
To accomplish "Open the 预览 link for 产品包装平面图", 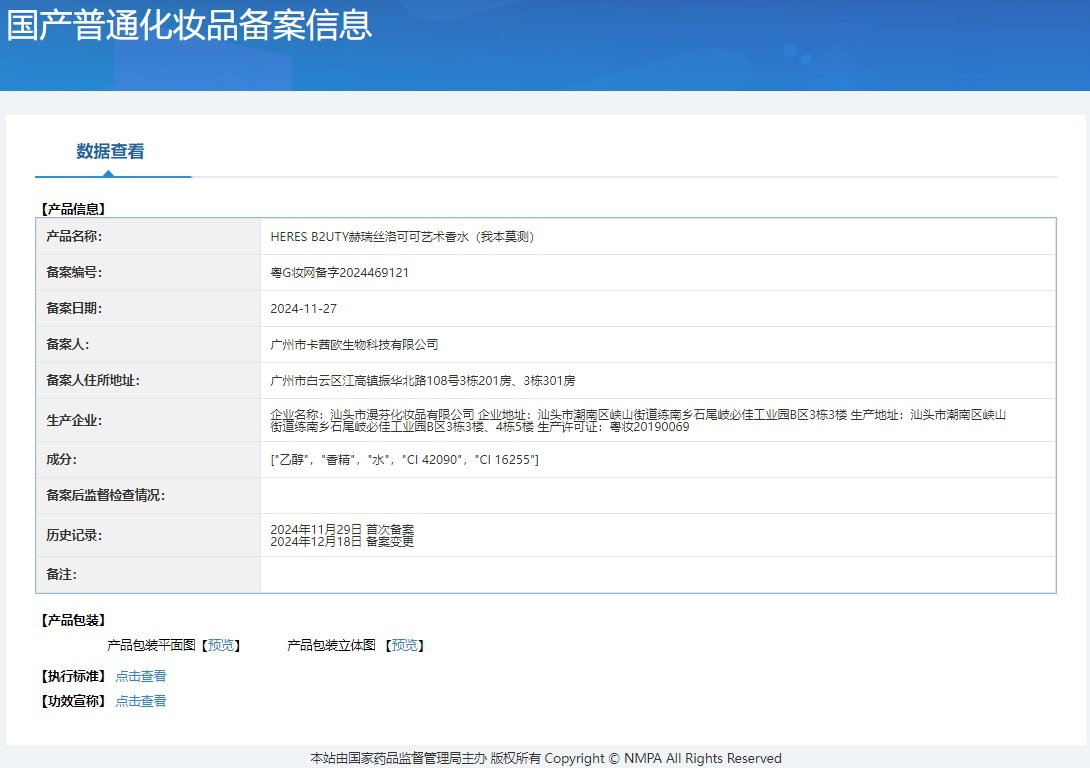I will coord(221,645).
